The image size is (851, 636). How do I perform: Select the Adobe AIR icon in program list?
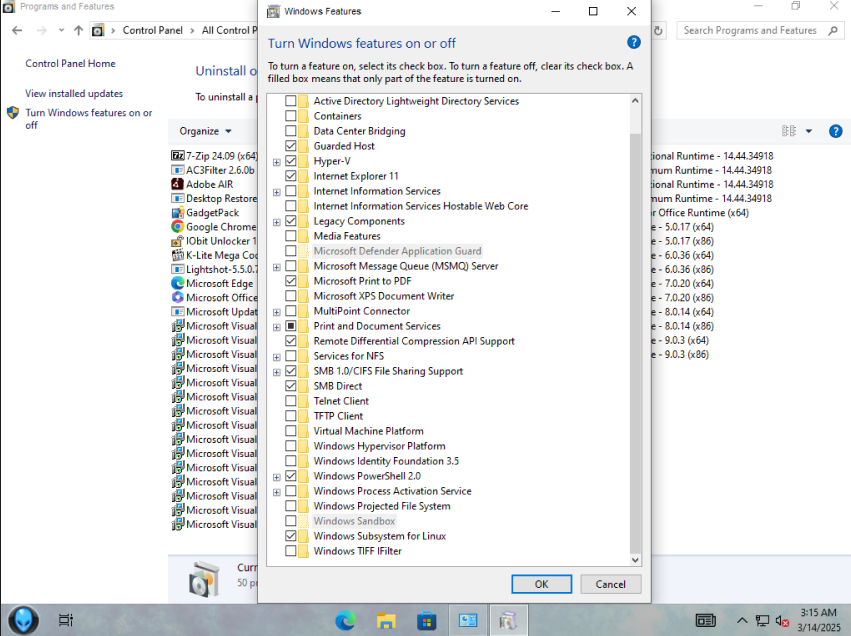click(x=177, y=184)
